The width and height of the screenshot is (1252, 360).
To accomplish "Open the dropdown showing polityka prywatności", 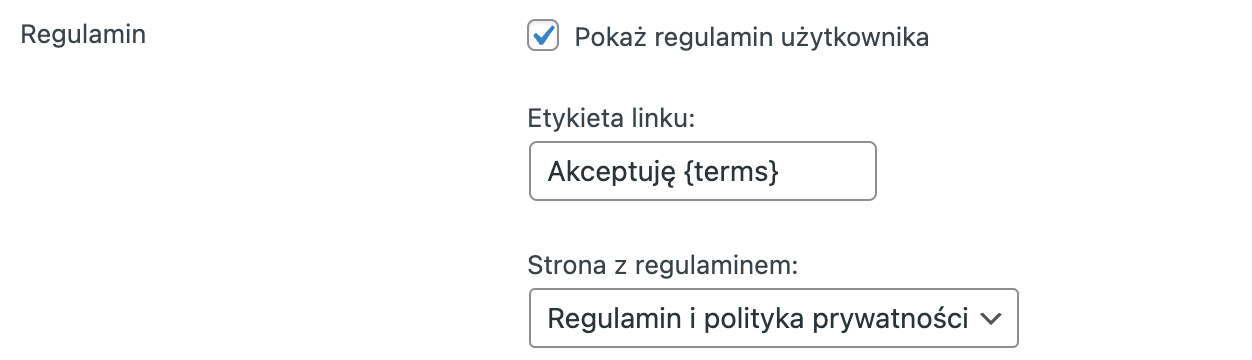I will coord(773,319).
